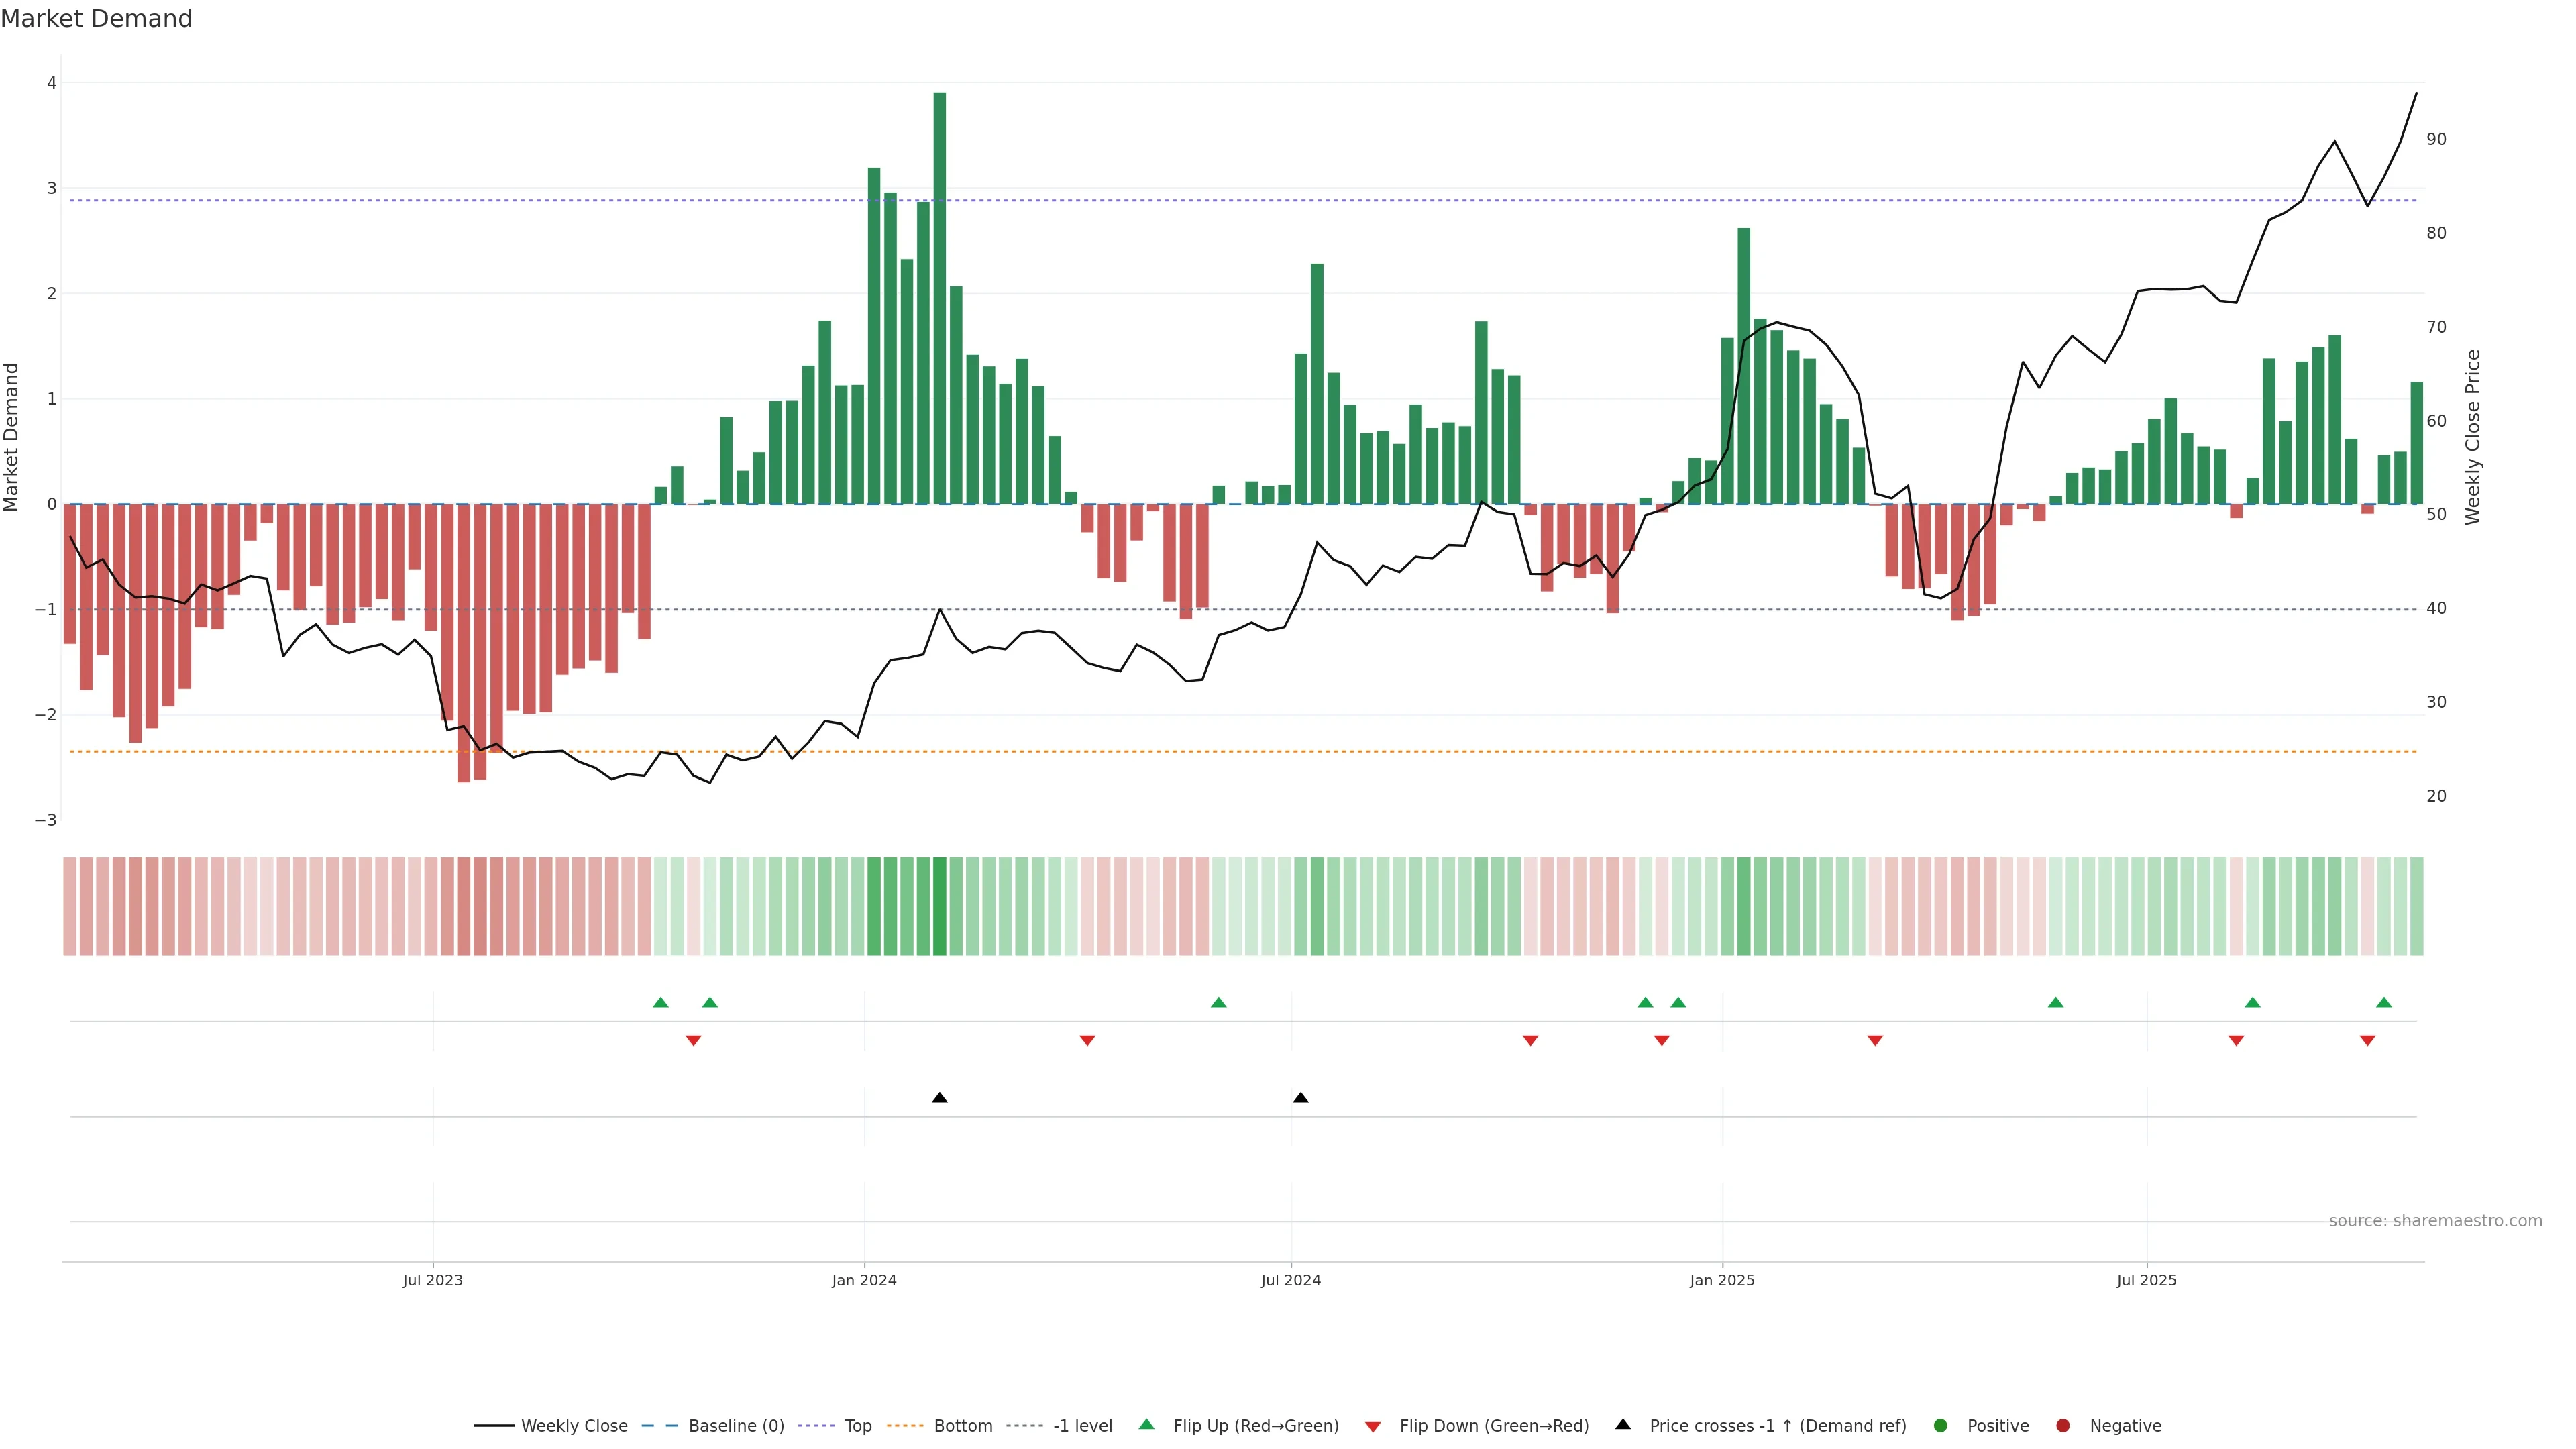Hide the Top dotted line via legend
The height and width of the screenshot is (1449, 2576).
coord(857,1425)
